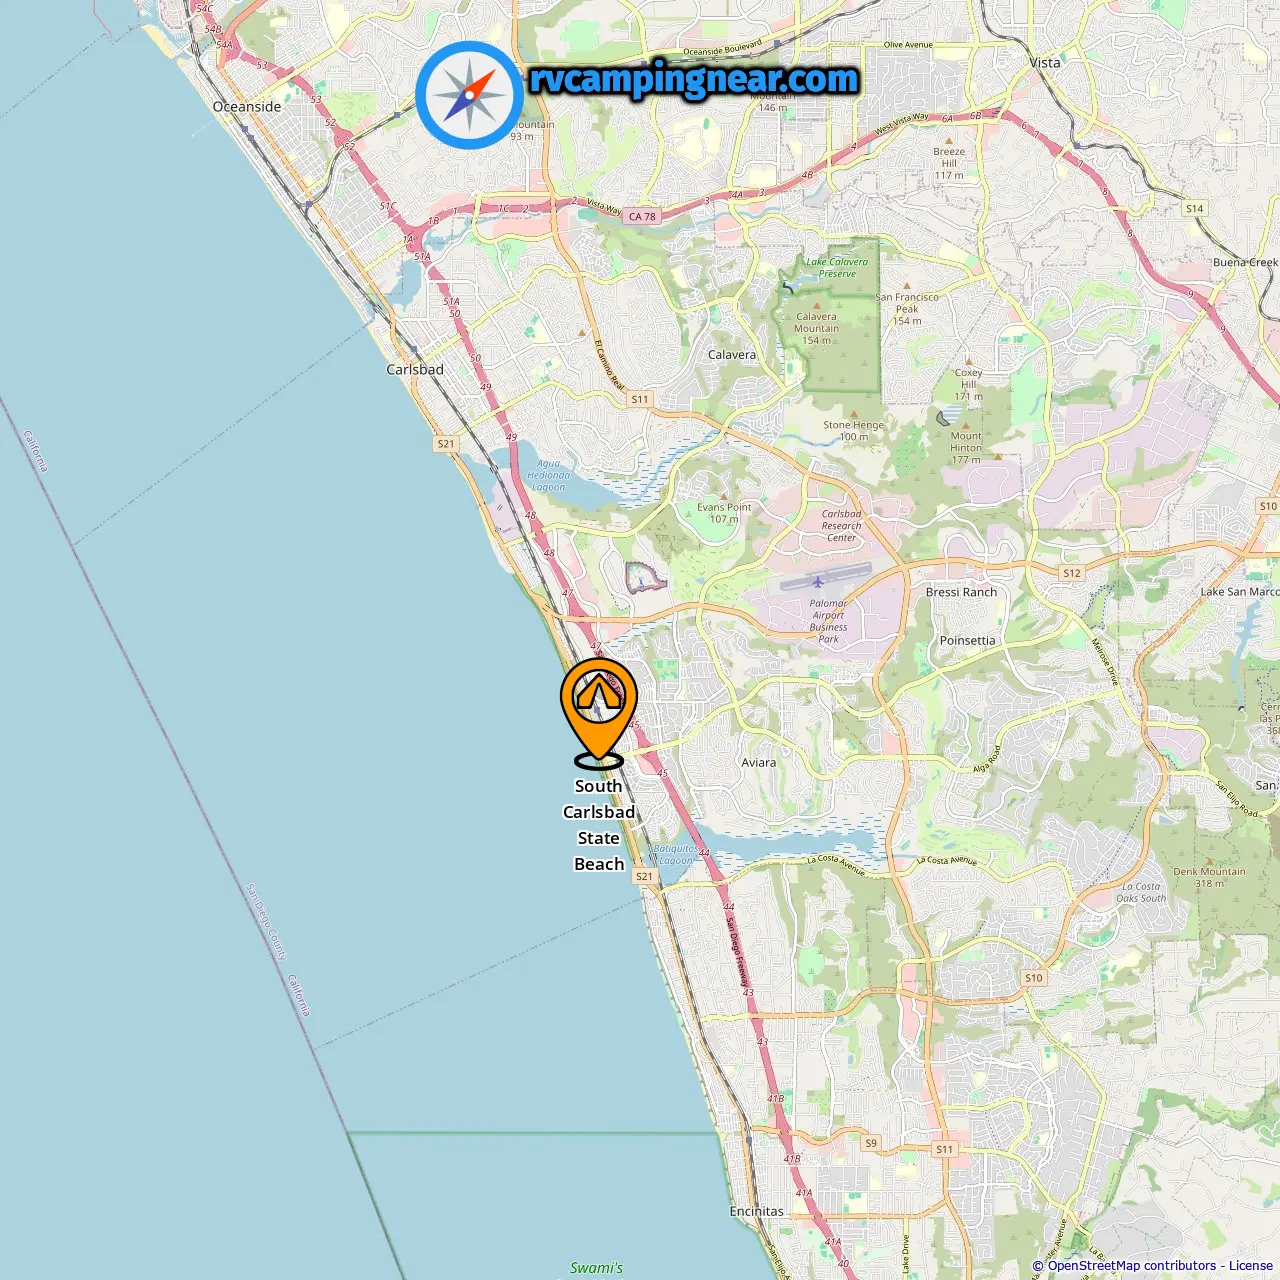The image size is (1280, 1280).
Task: Click the blue compass logo icon
Action: tap(469, 95)
